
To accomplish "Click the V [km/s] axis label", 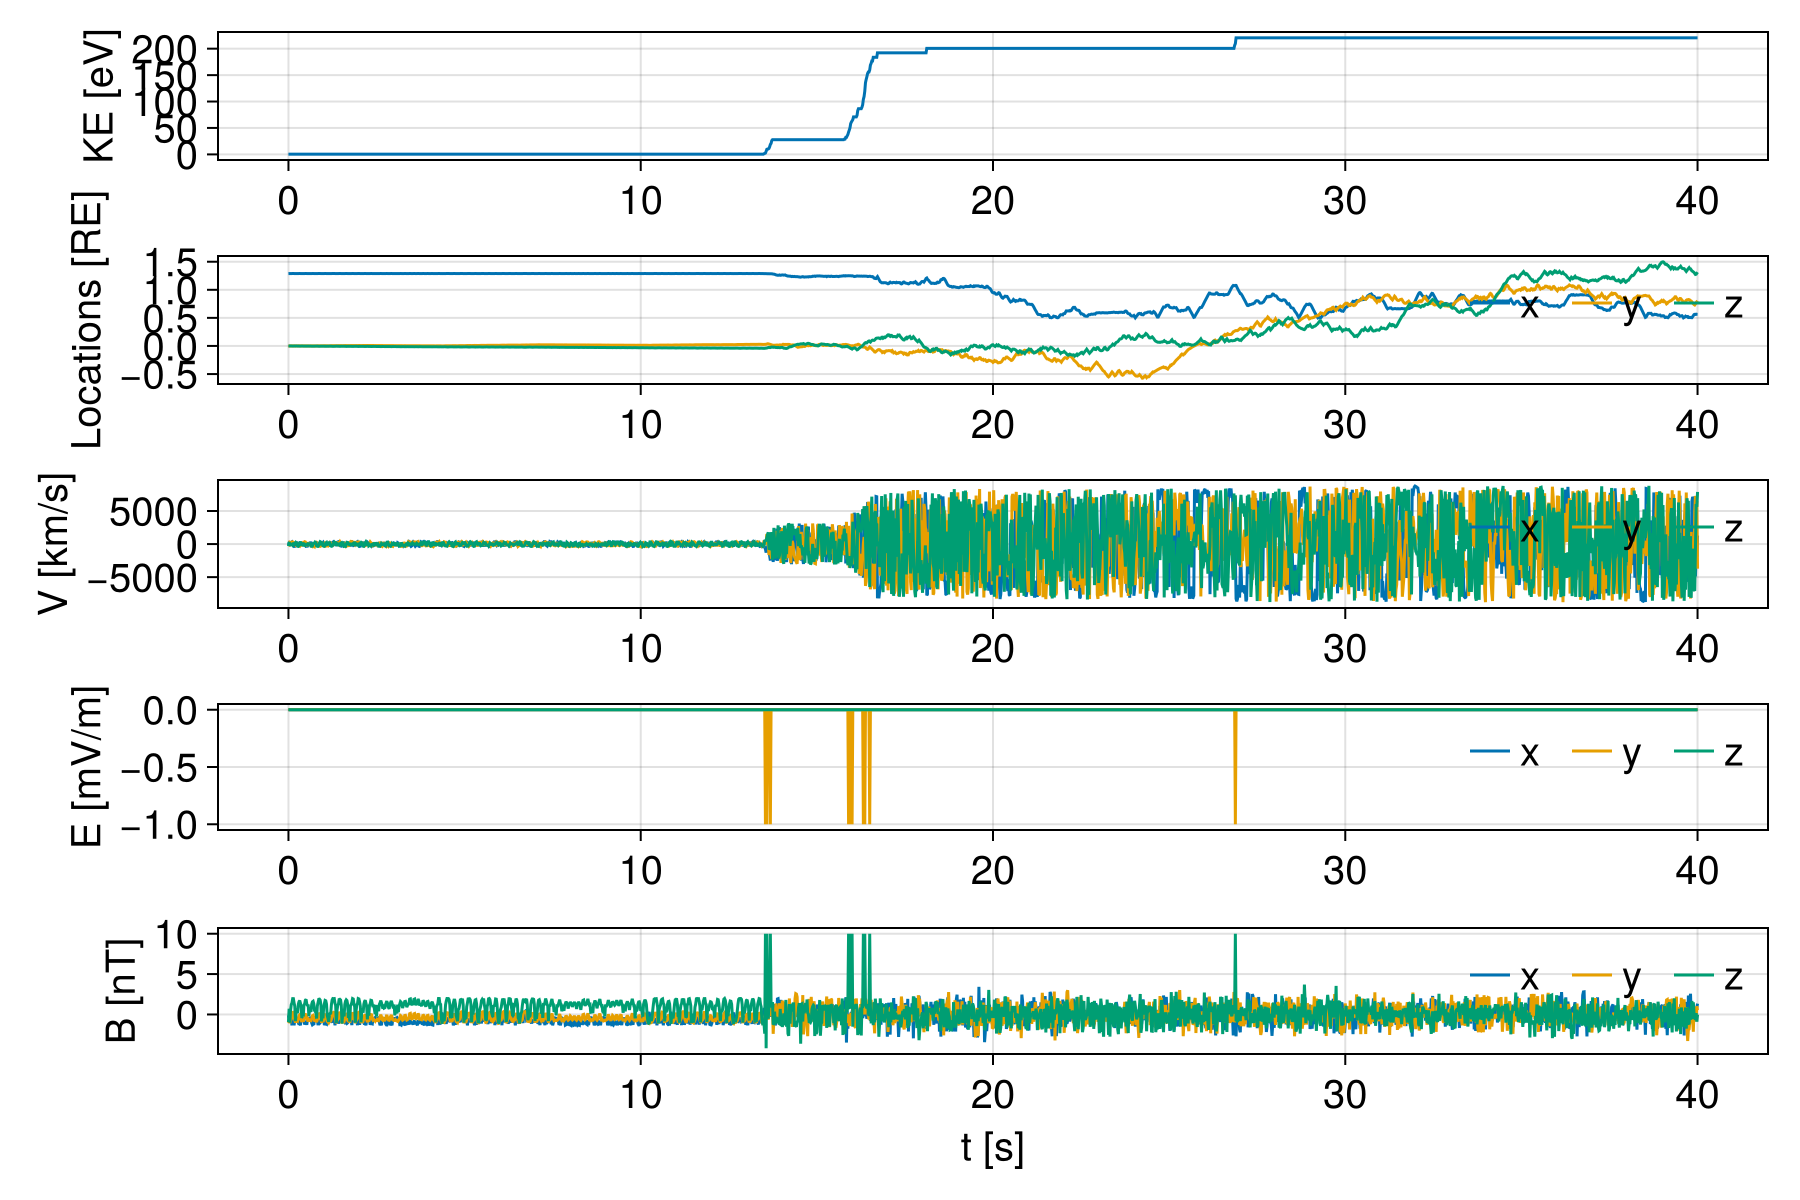I will (56, 544).
